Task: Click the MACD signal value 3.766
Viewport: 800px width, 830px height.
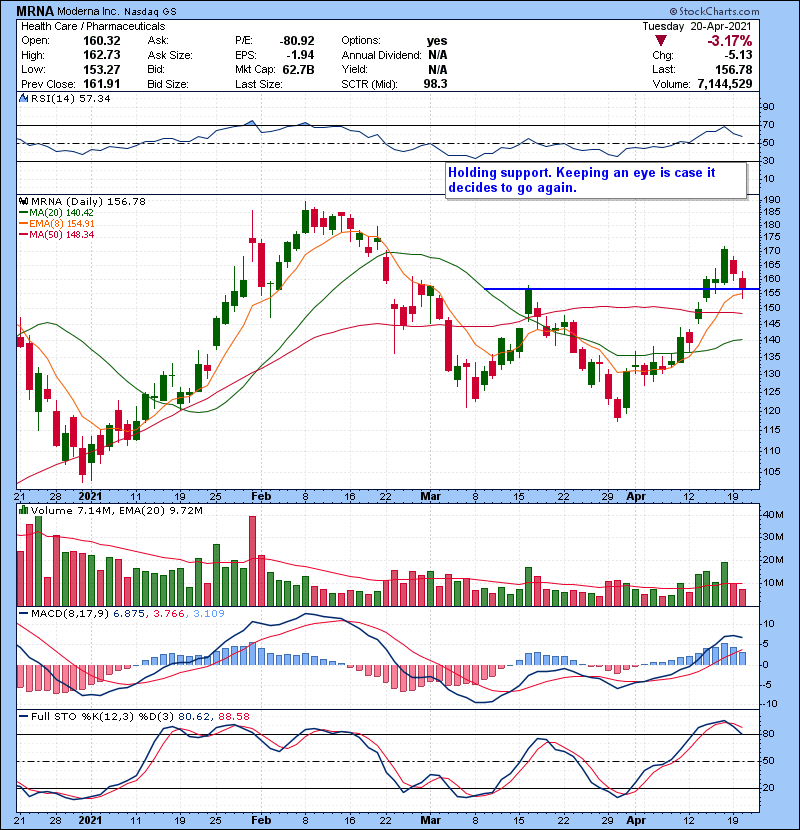Action: coord(169,614)
